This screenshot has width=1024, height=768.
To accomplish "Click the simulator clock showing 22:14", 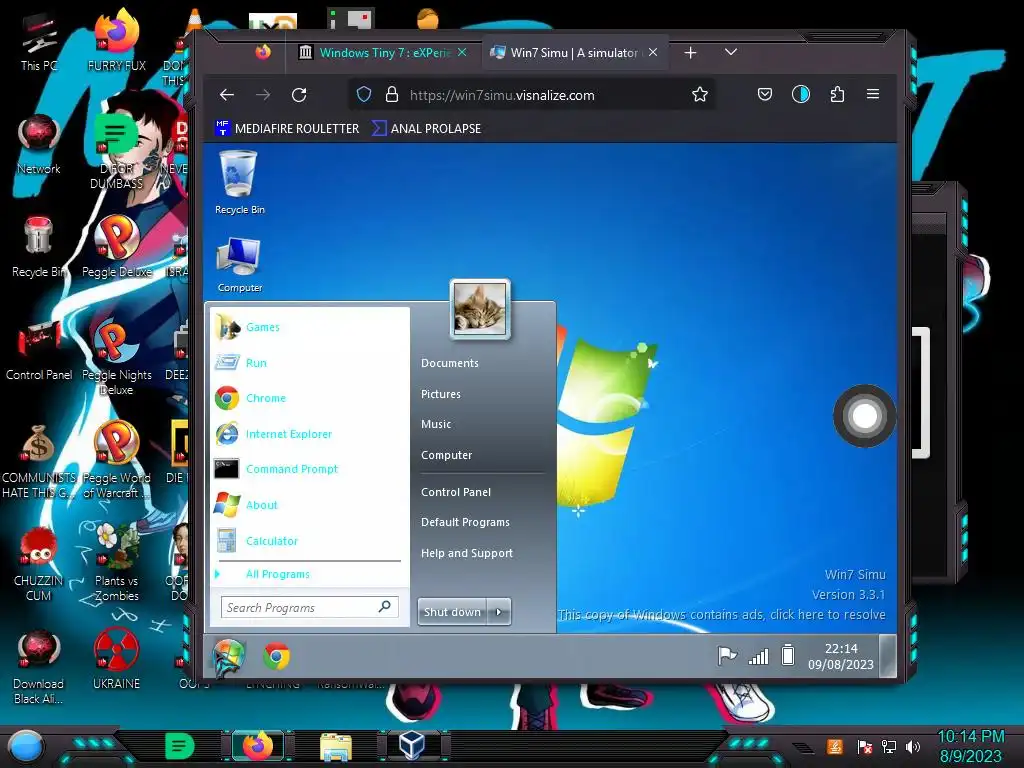I will [840, 656].
